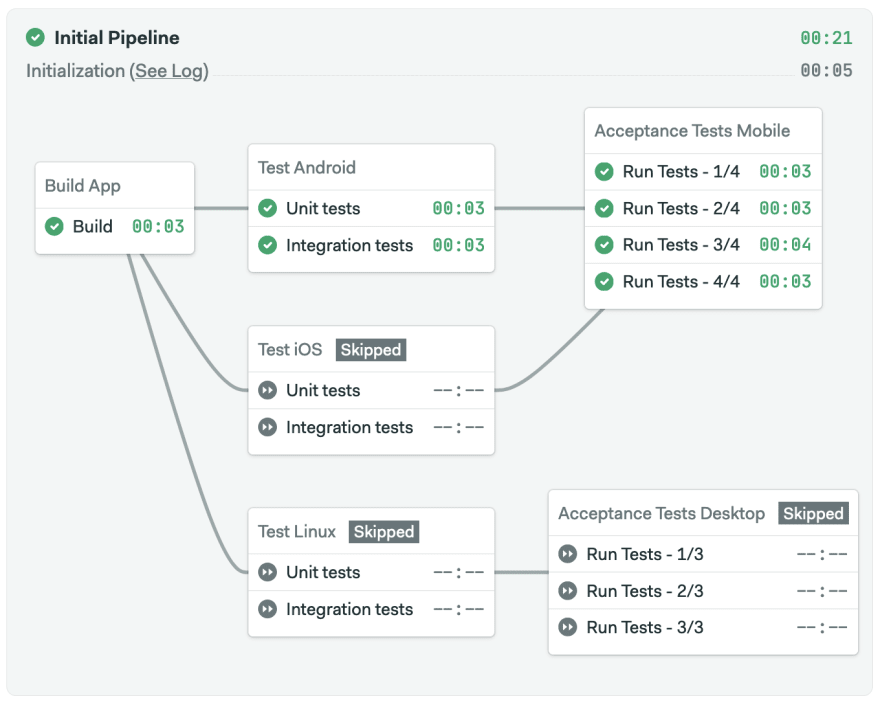Click the Test Linux Integration tests skipped icon

[x=268, y=609]
